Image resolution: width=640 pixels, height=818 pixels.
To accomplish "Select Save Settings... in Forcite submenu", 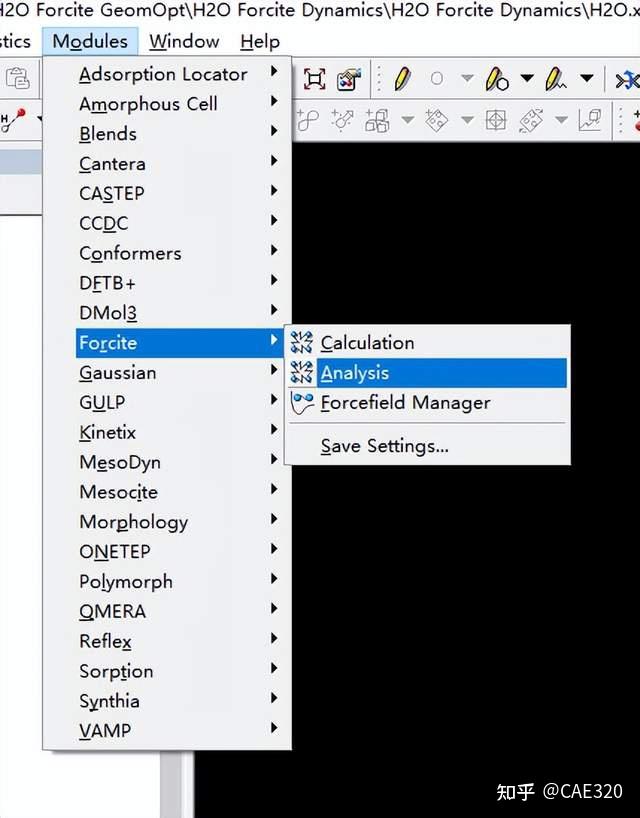I will point(427,446).
